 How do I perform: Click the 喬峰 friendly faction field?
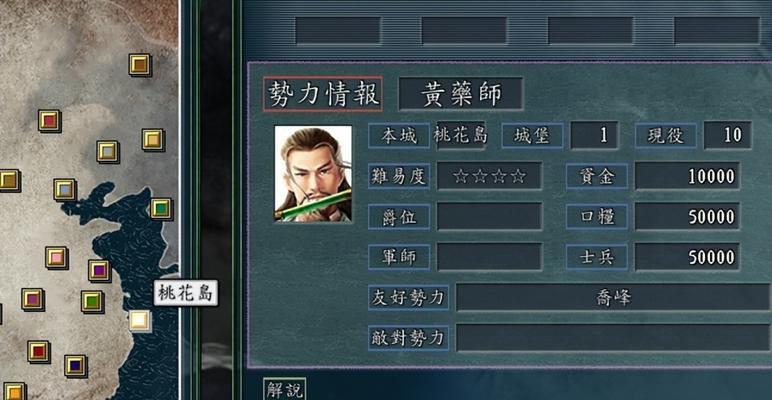[x=613, y=298]
